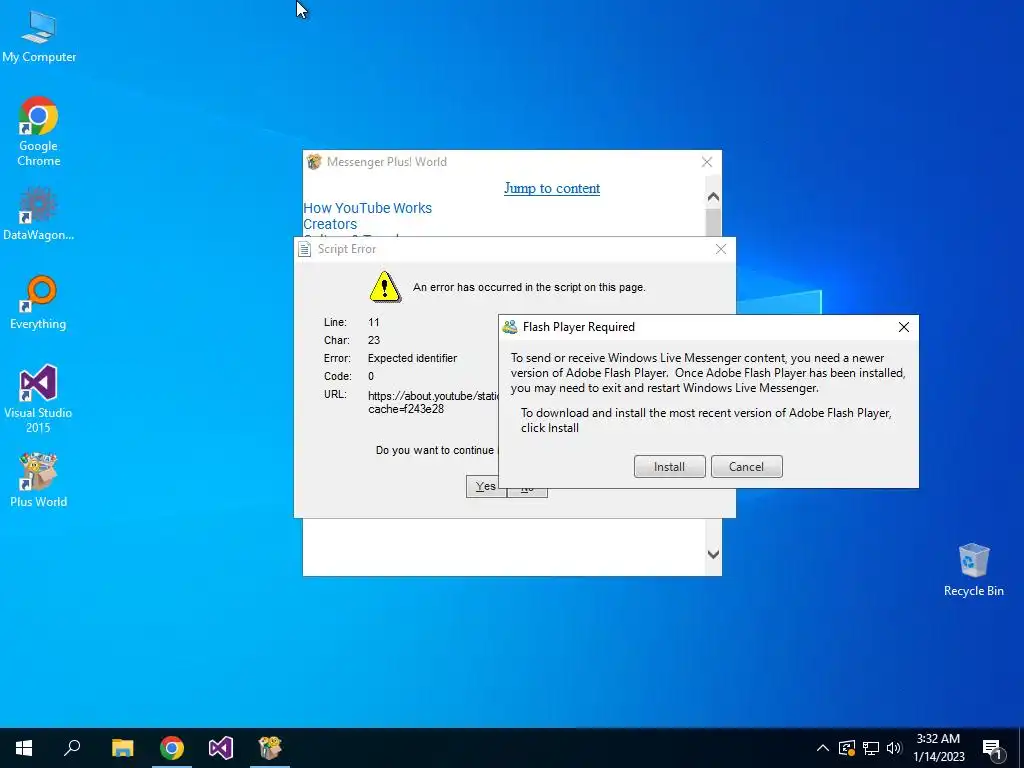The width and height of the screenshot is (1024, 768).
Task: Select the Everything desktop shortcut
Action: 39,302
